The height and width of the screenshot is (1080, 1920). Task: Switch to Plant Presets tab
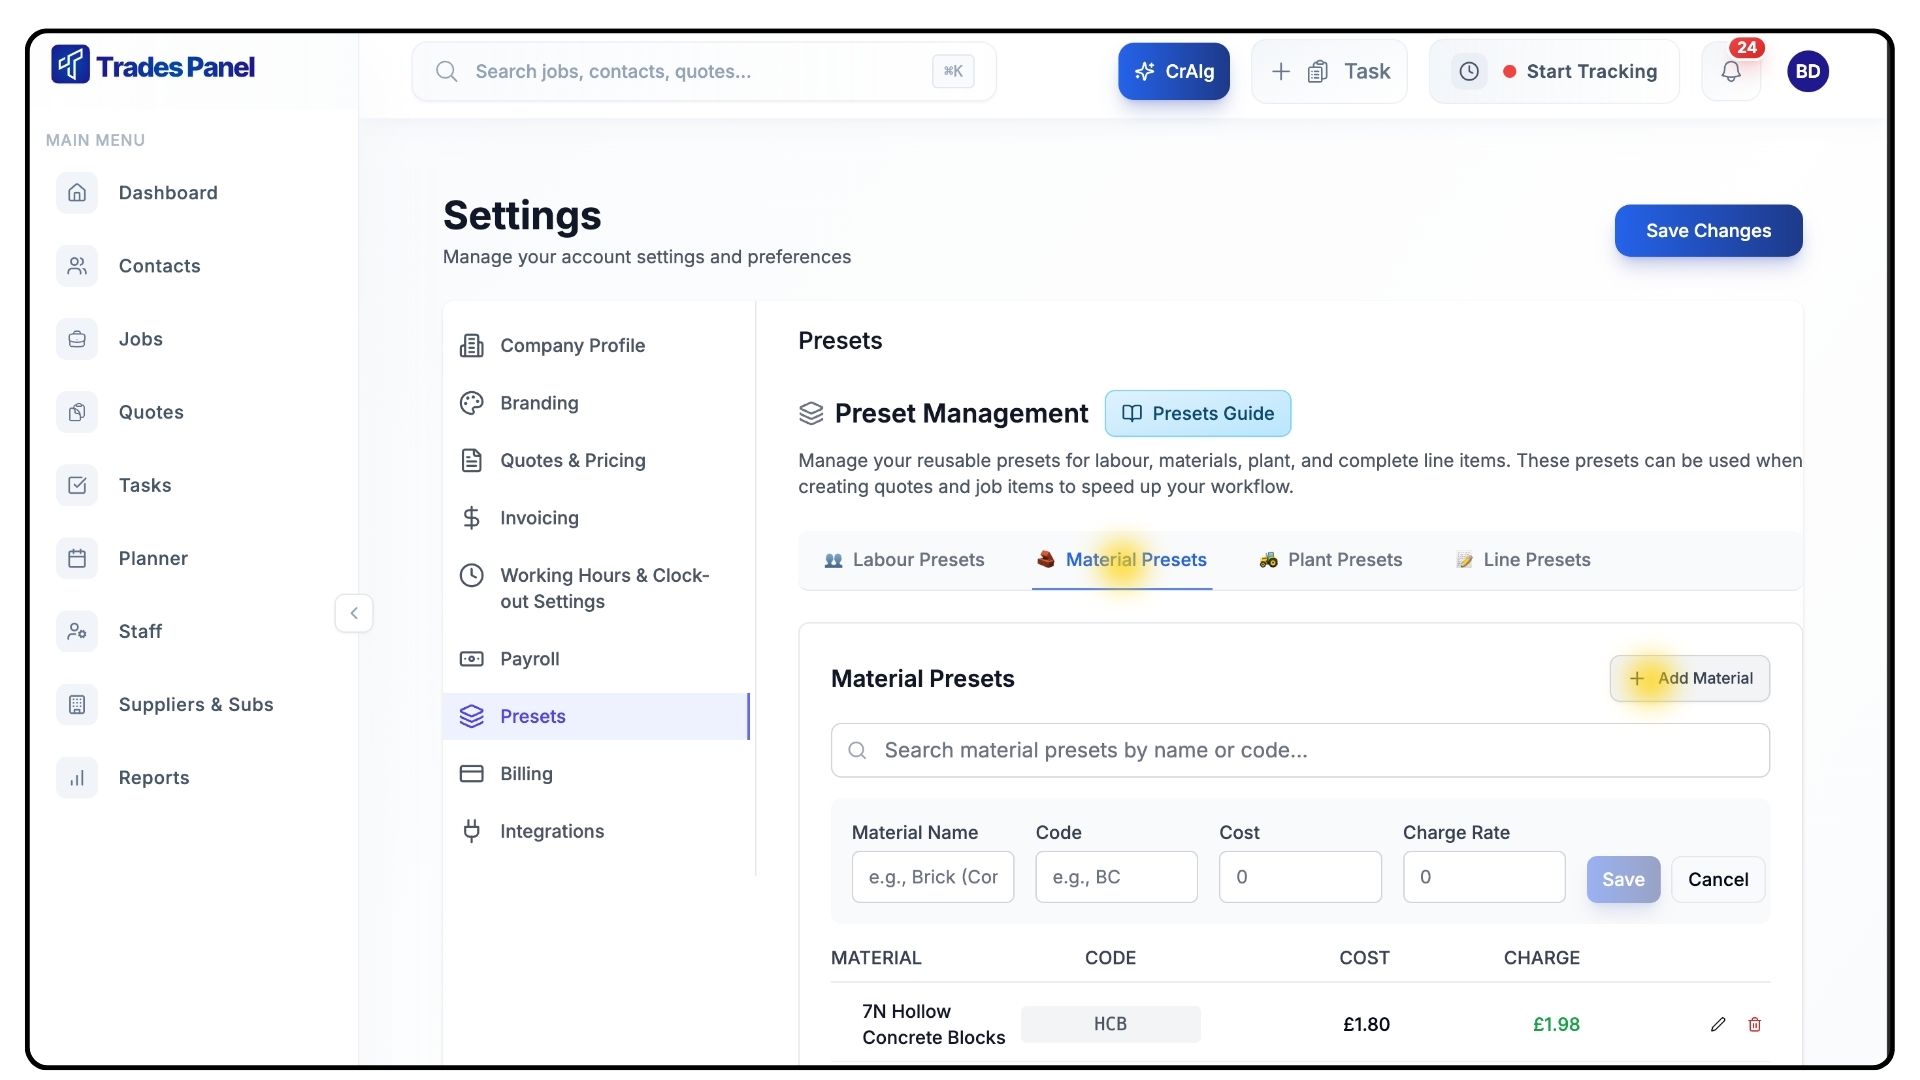1331,560
